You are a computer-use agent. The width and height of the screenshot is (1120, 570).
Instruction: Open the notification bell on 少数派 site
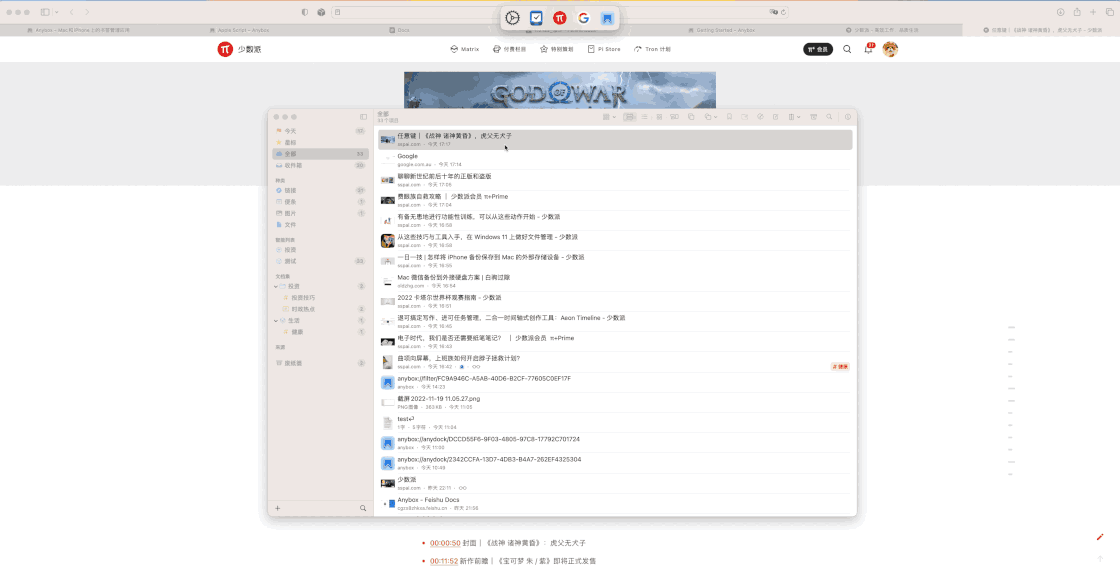(x=869, y=49)
